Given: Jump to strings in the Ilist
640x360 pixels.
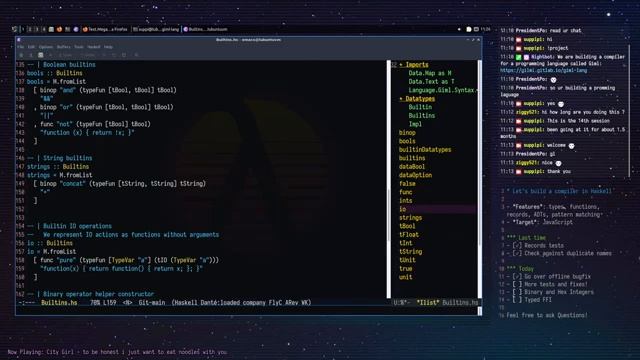Looking at the screenshot, I should tap(410, 218).
